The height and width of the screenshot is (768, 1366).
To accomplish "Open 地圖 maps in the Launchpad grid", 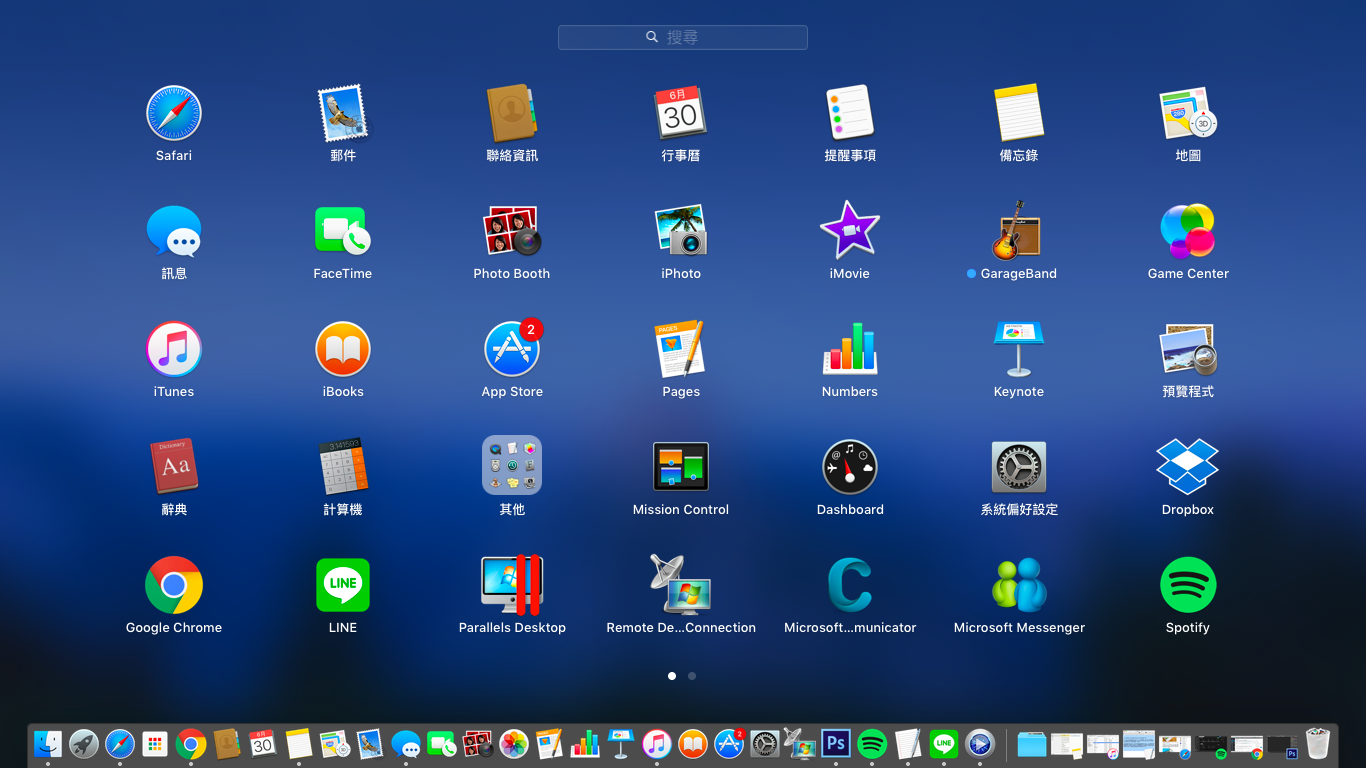I will point(1188,113).
